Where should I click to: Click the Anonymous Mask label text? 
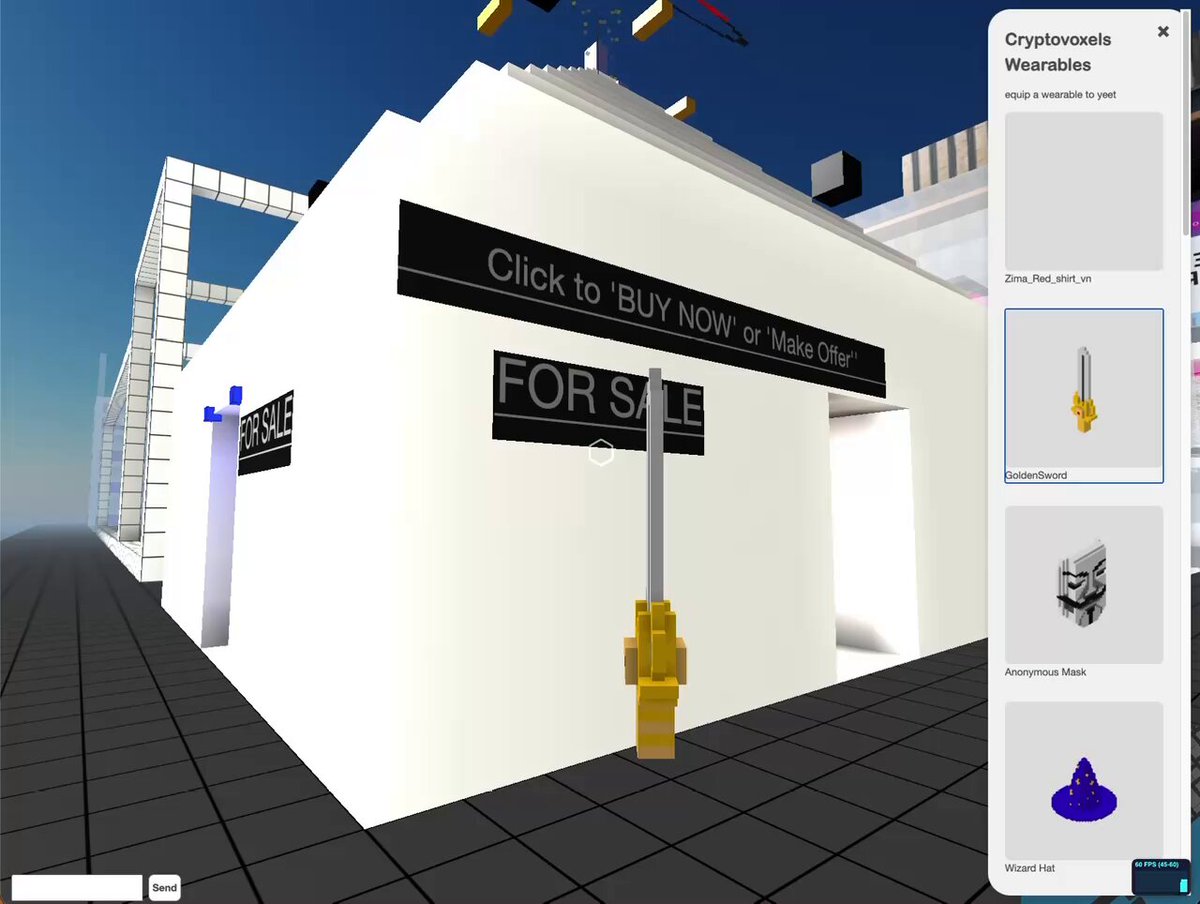tap(1045, 672)
